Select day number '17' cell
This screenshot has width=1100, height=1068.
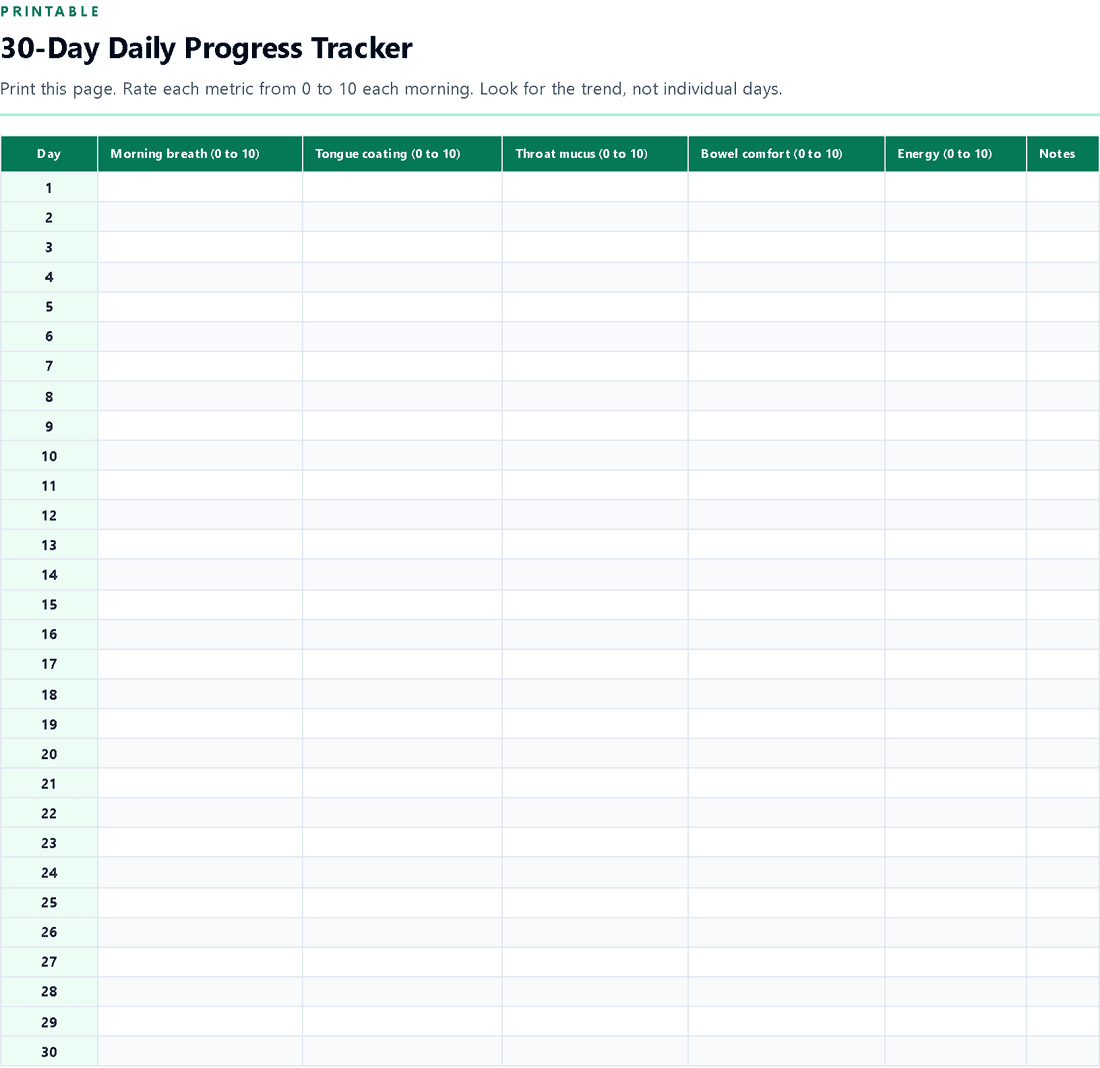pyautogui.click(x=49, y=664)
